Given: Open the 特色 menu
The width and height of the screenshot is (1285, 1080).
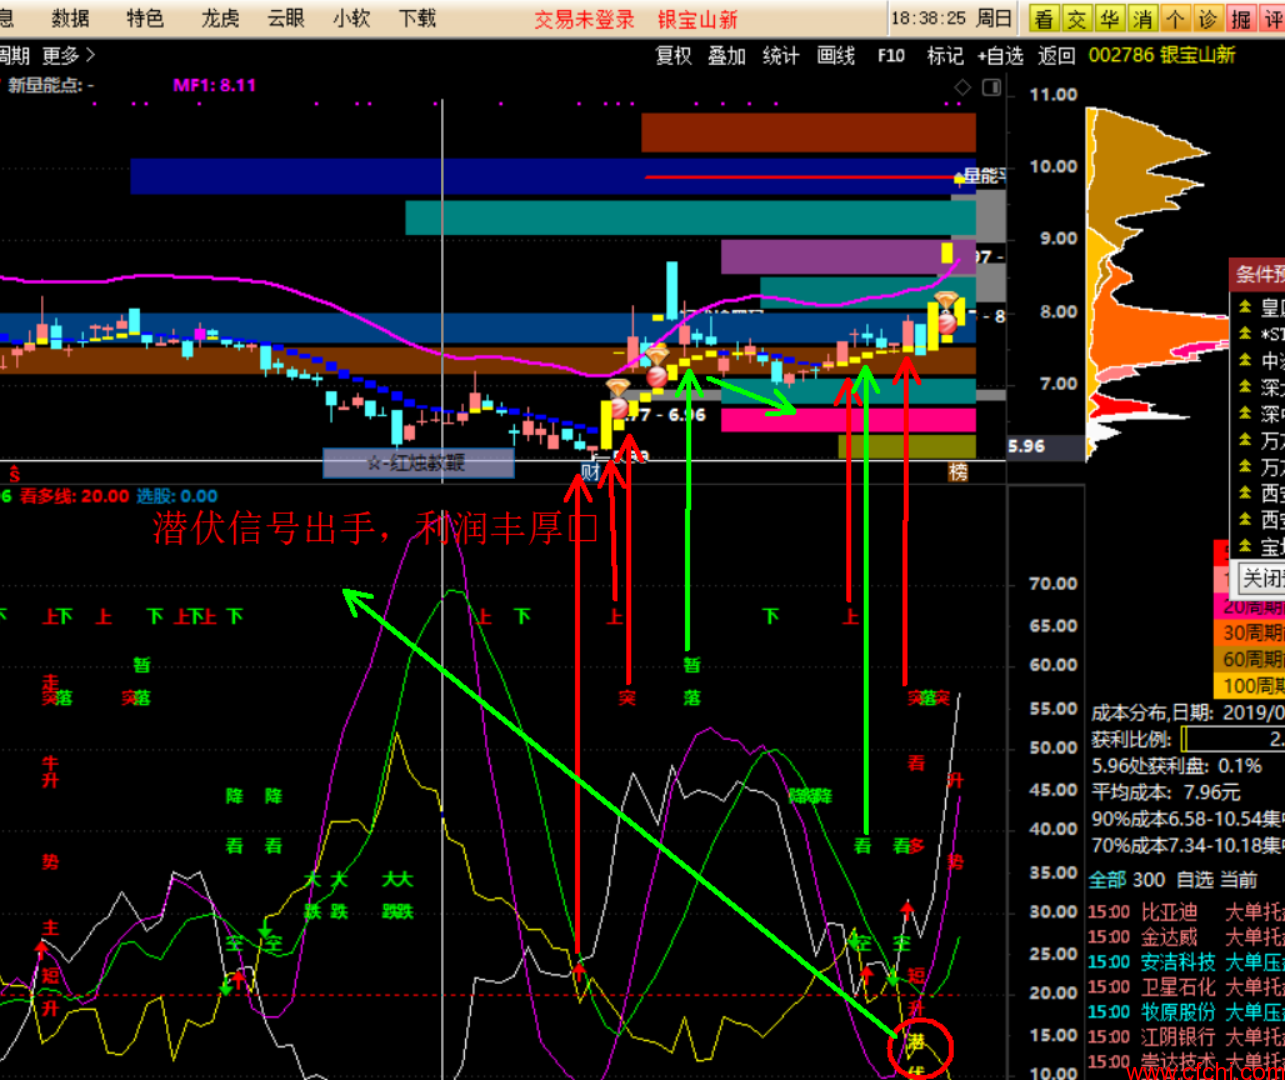Looking at the screenshot, I should [145, 18].
